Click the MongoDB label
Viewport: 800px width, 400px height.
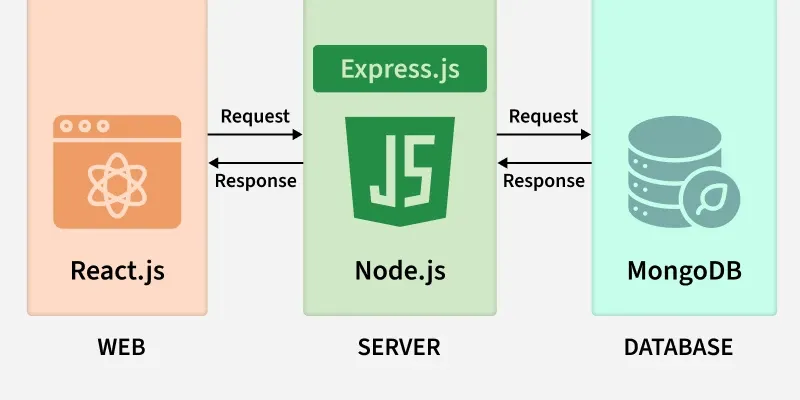684,271
